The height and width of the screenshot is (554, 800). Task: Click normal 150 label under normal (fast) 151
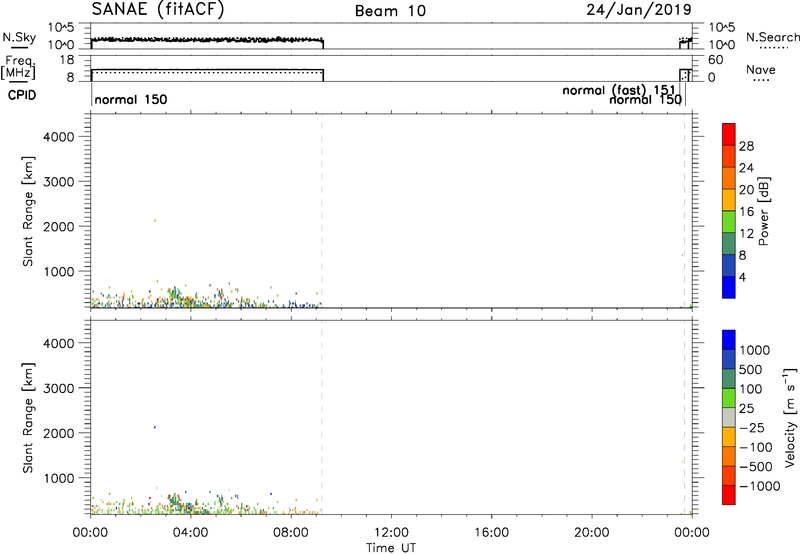coord(645,99)
